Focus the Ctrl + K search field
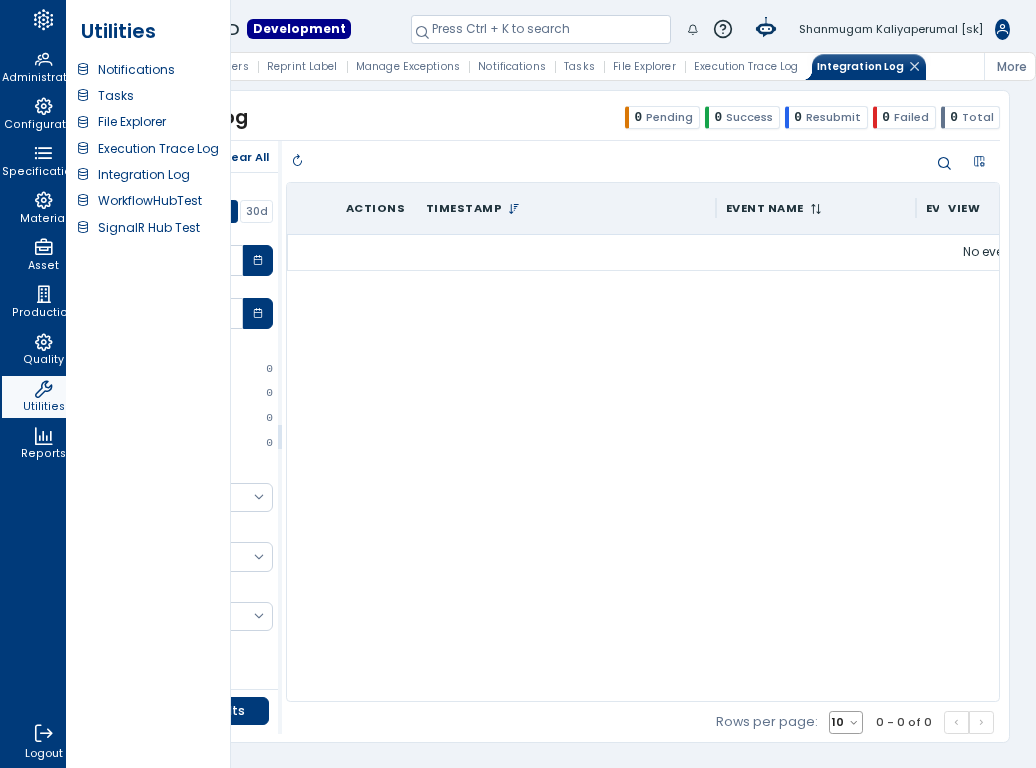The height and width of the screenshot is (768, 1036). (x=540, y=29)
